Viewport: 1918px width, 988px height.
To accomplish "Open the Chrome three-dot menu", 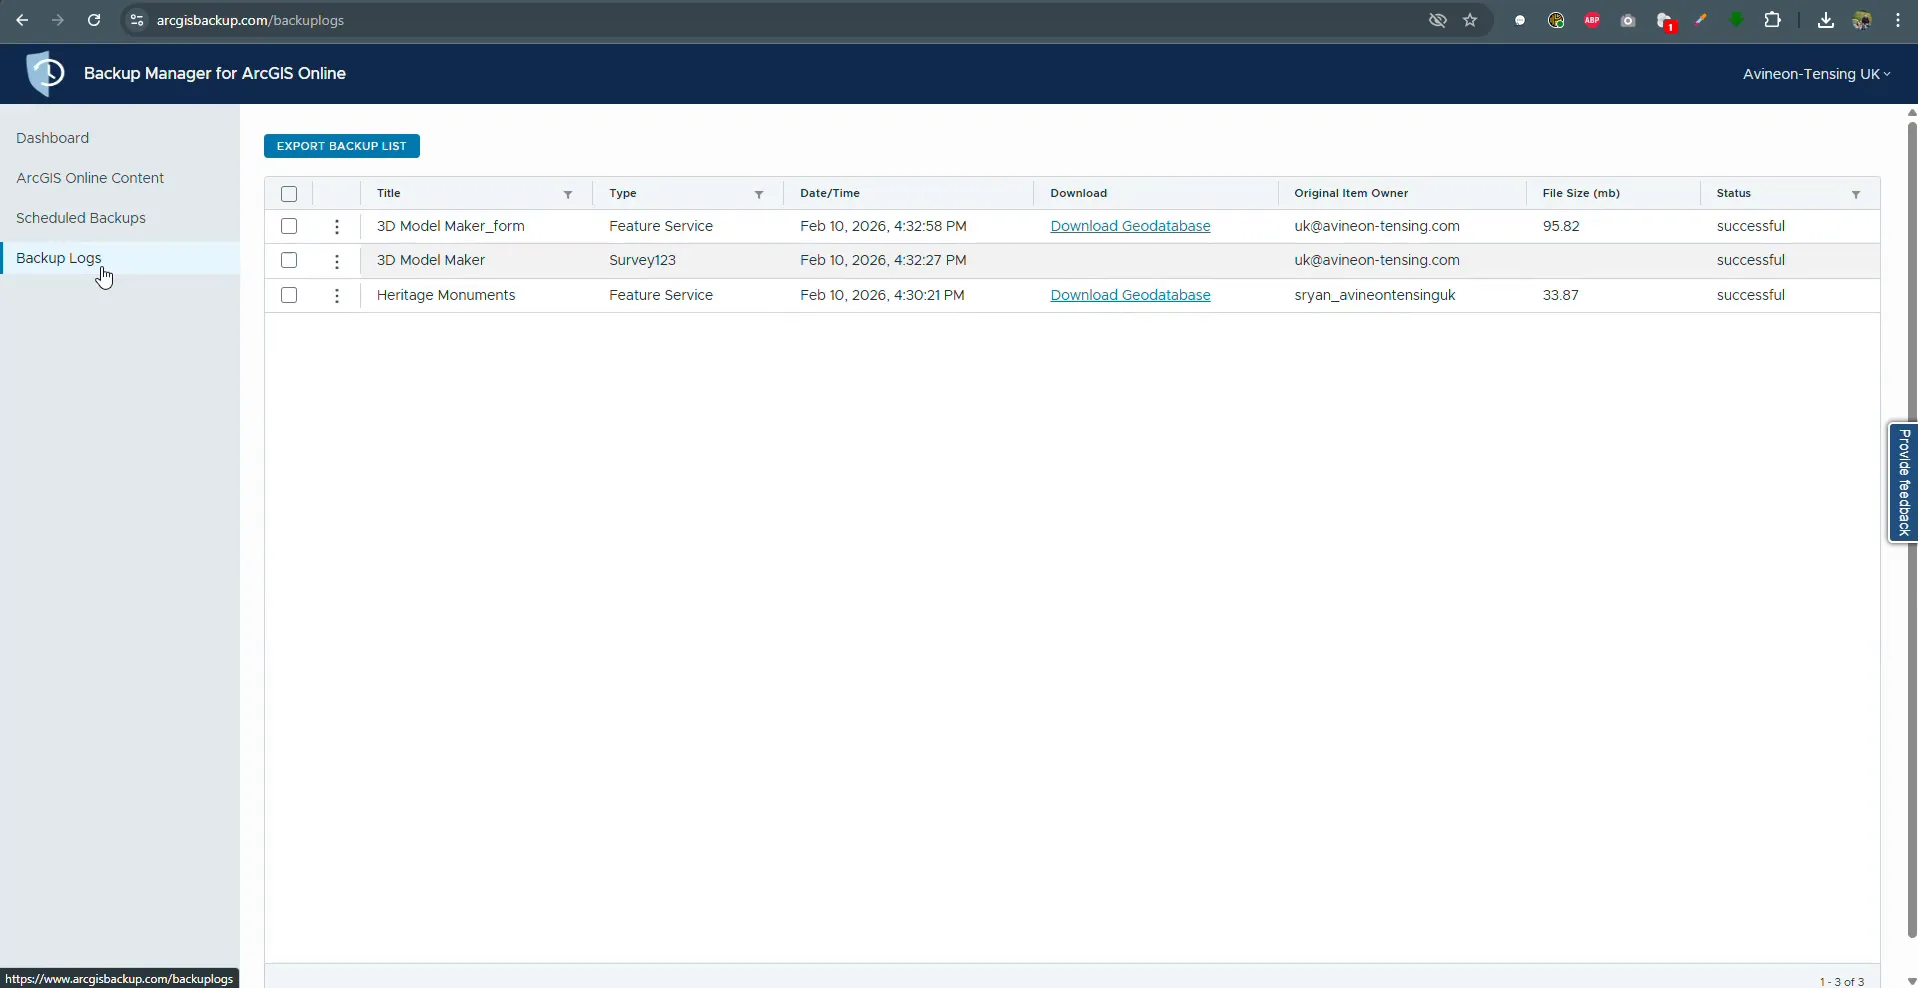I will click(x=1898, y=20).
